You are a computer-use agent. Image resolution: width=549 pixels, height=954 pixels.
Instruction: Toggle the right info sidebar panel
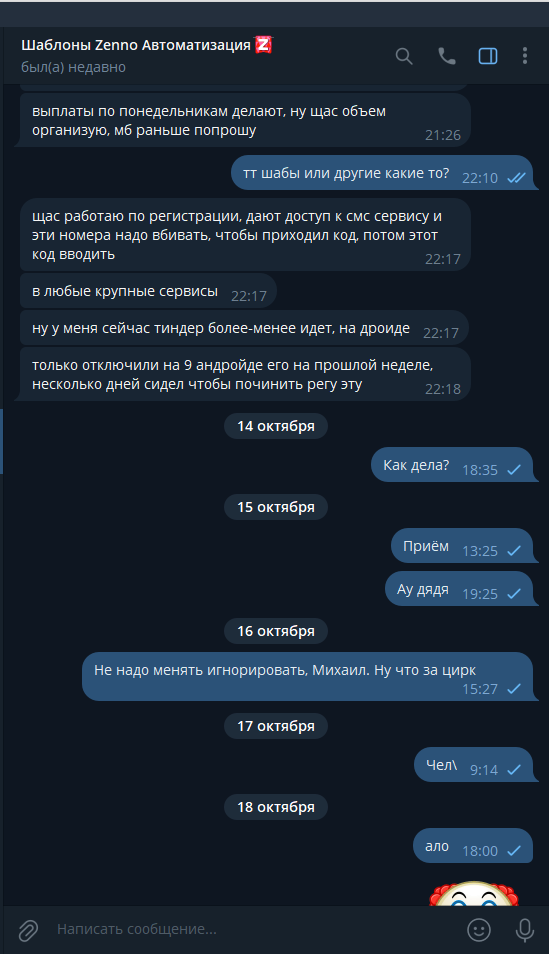(x=488, y=56)
